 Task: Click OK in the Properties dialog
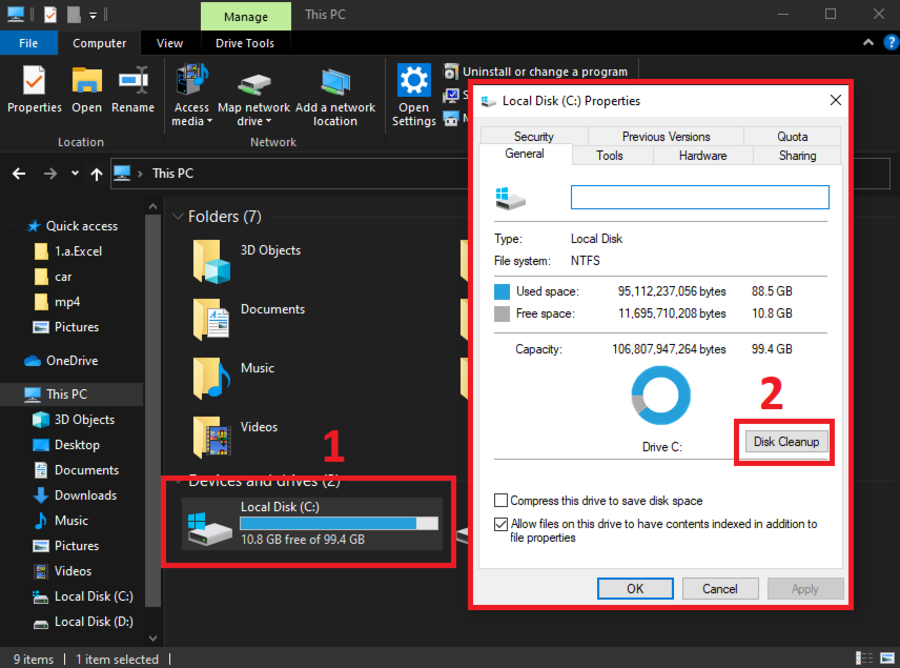pos(635,589)
